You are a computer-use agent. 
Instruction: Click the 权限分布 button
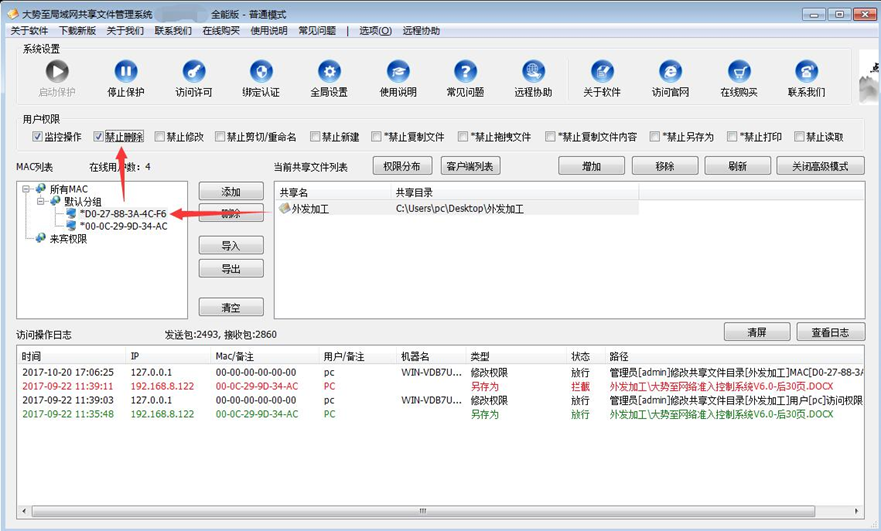pyautogui.click(x=402, y=166)
